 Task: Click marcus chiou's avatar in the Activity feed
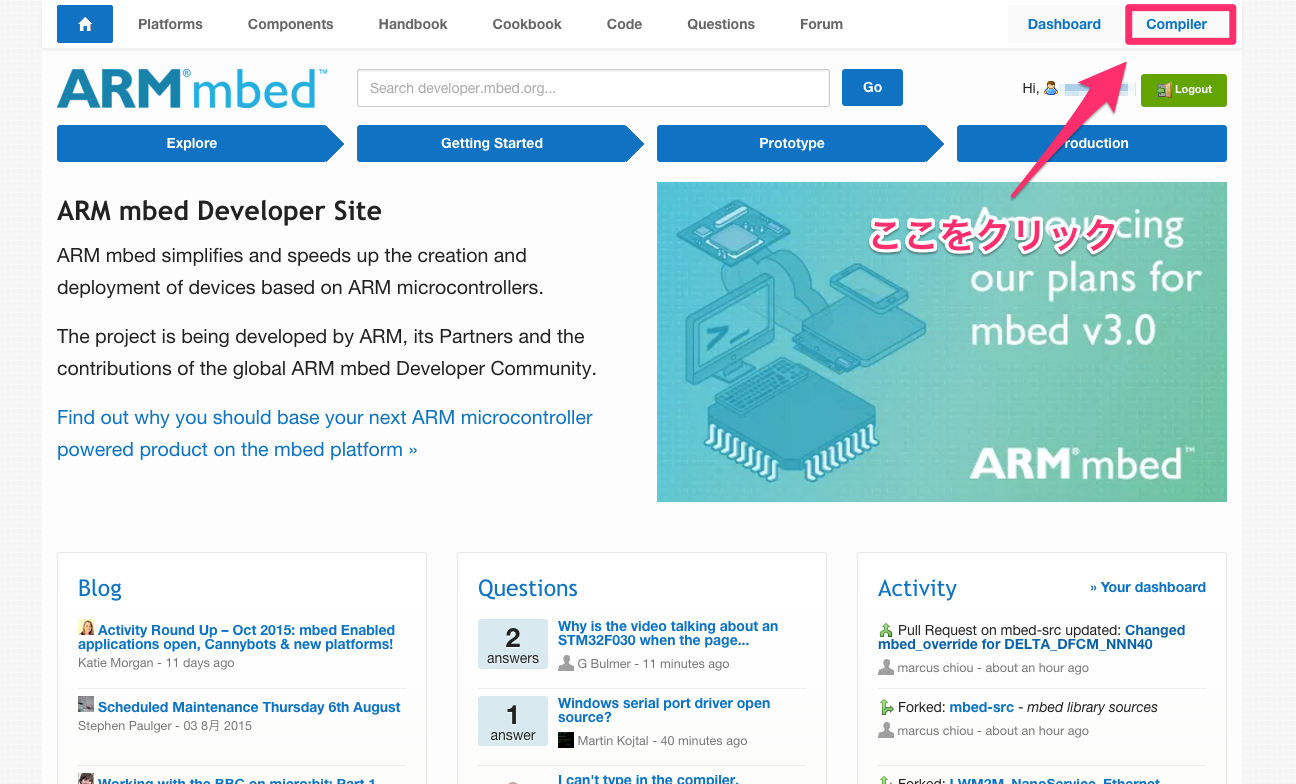click(885, 667)
